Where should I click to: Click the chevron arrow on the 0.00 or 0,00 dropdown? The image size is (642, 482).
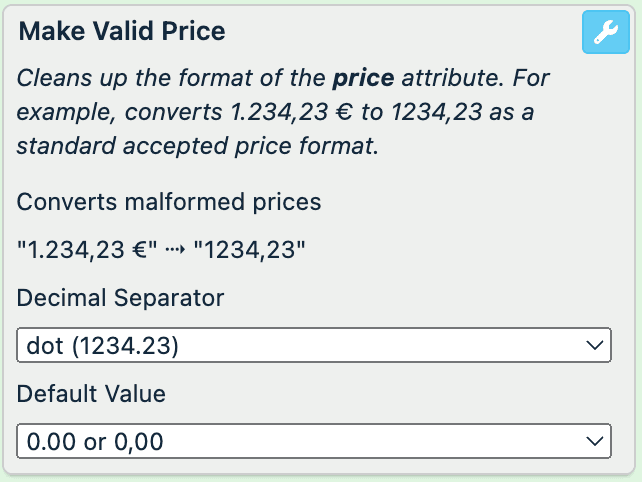(594, 440)
